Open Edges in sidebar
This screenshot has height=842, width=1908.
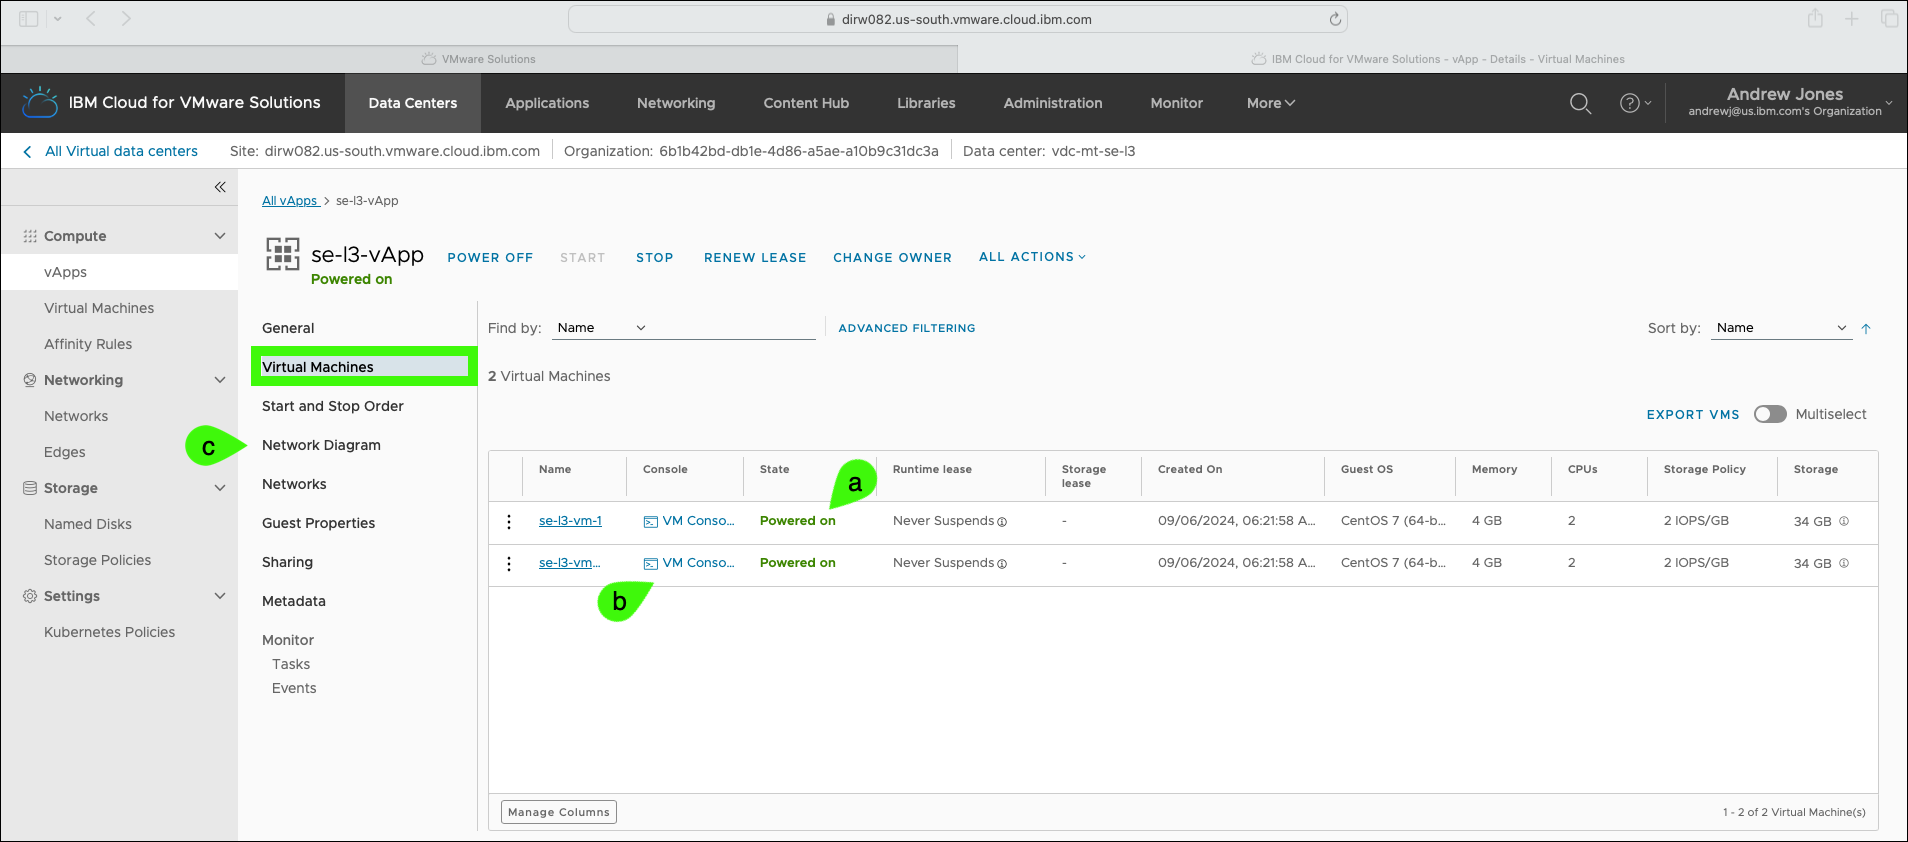point(65,452)
